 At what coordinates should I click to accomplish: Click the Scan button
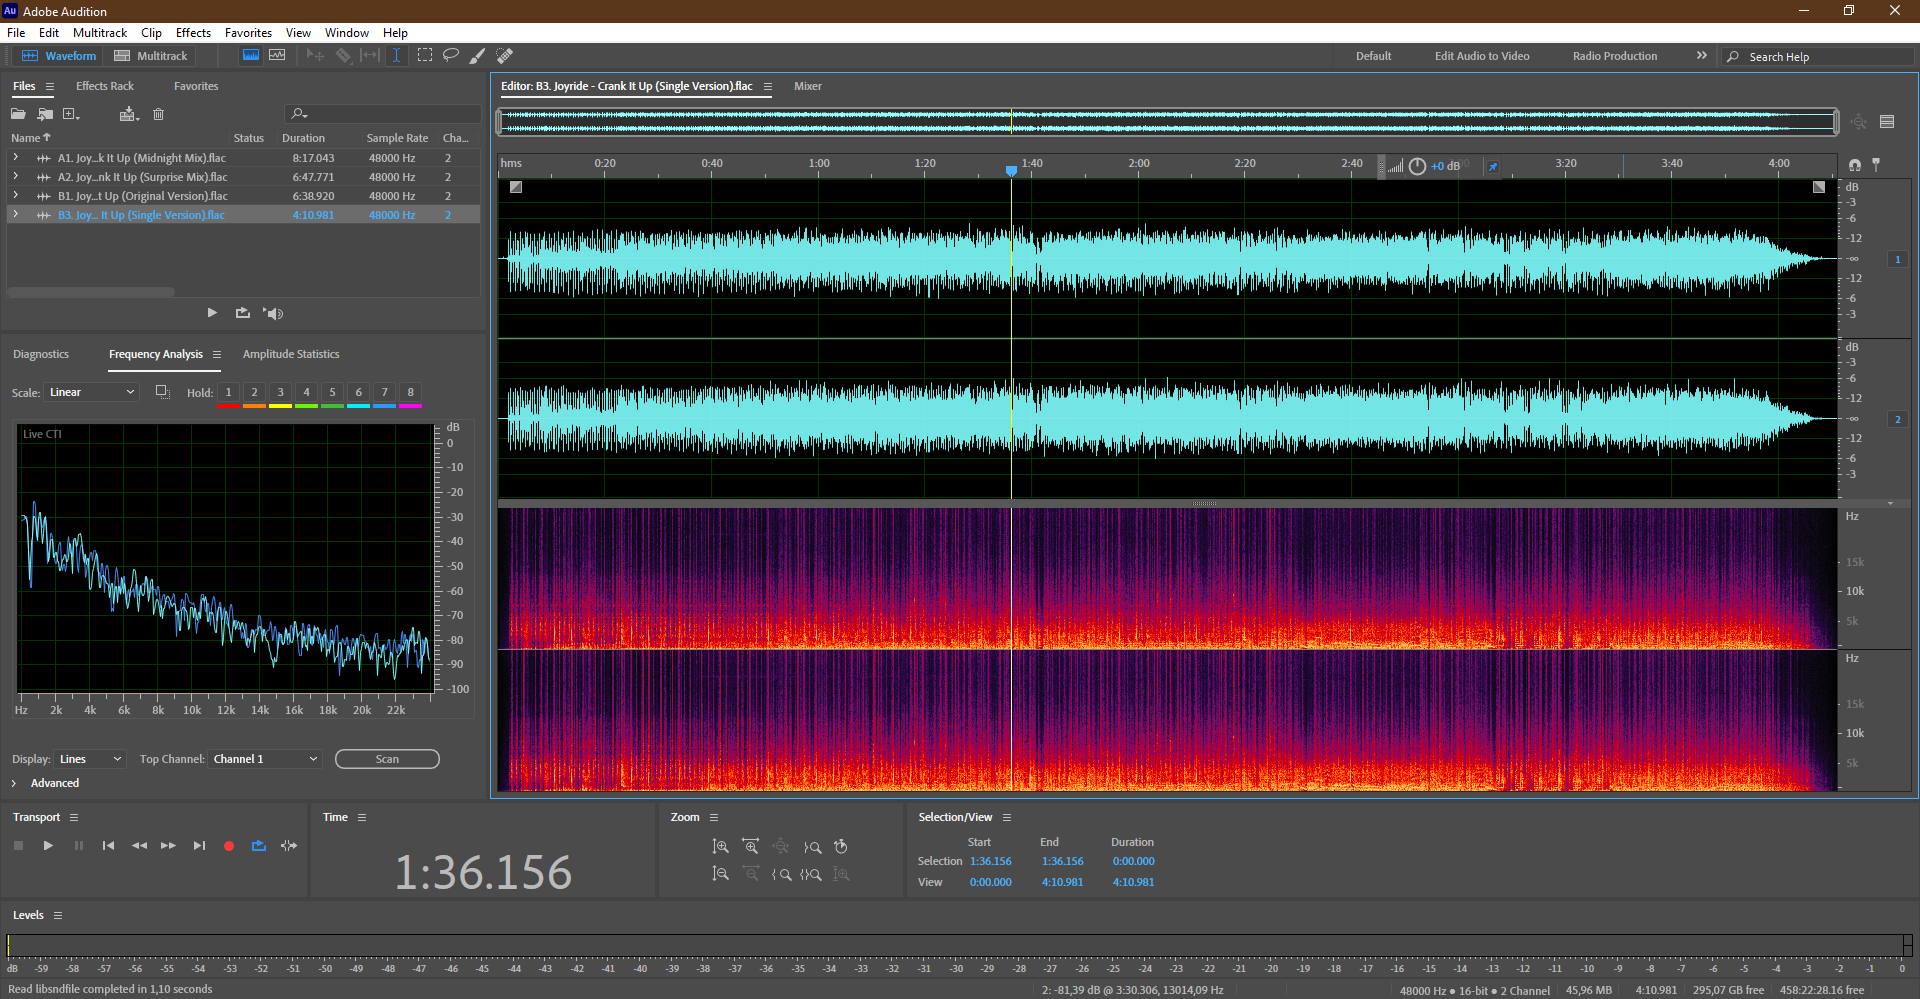[x=387, y=759]
